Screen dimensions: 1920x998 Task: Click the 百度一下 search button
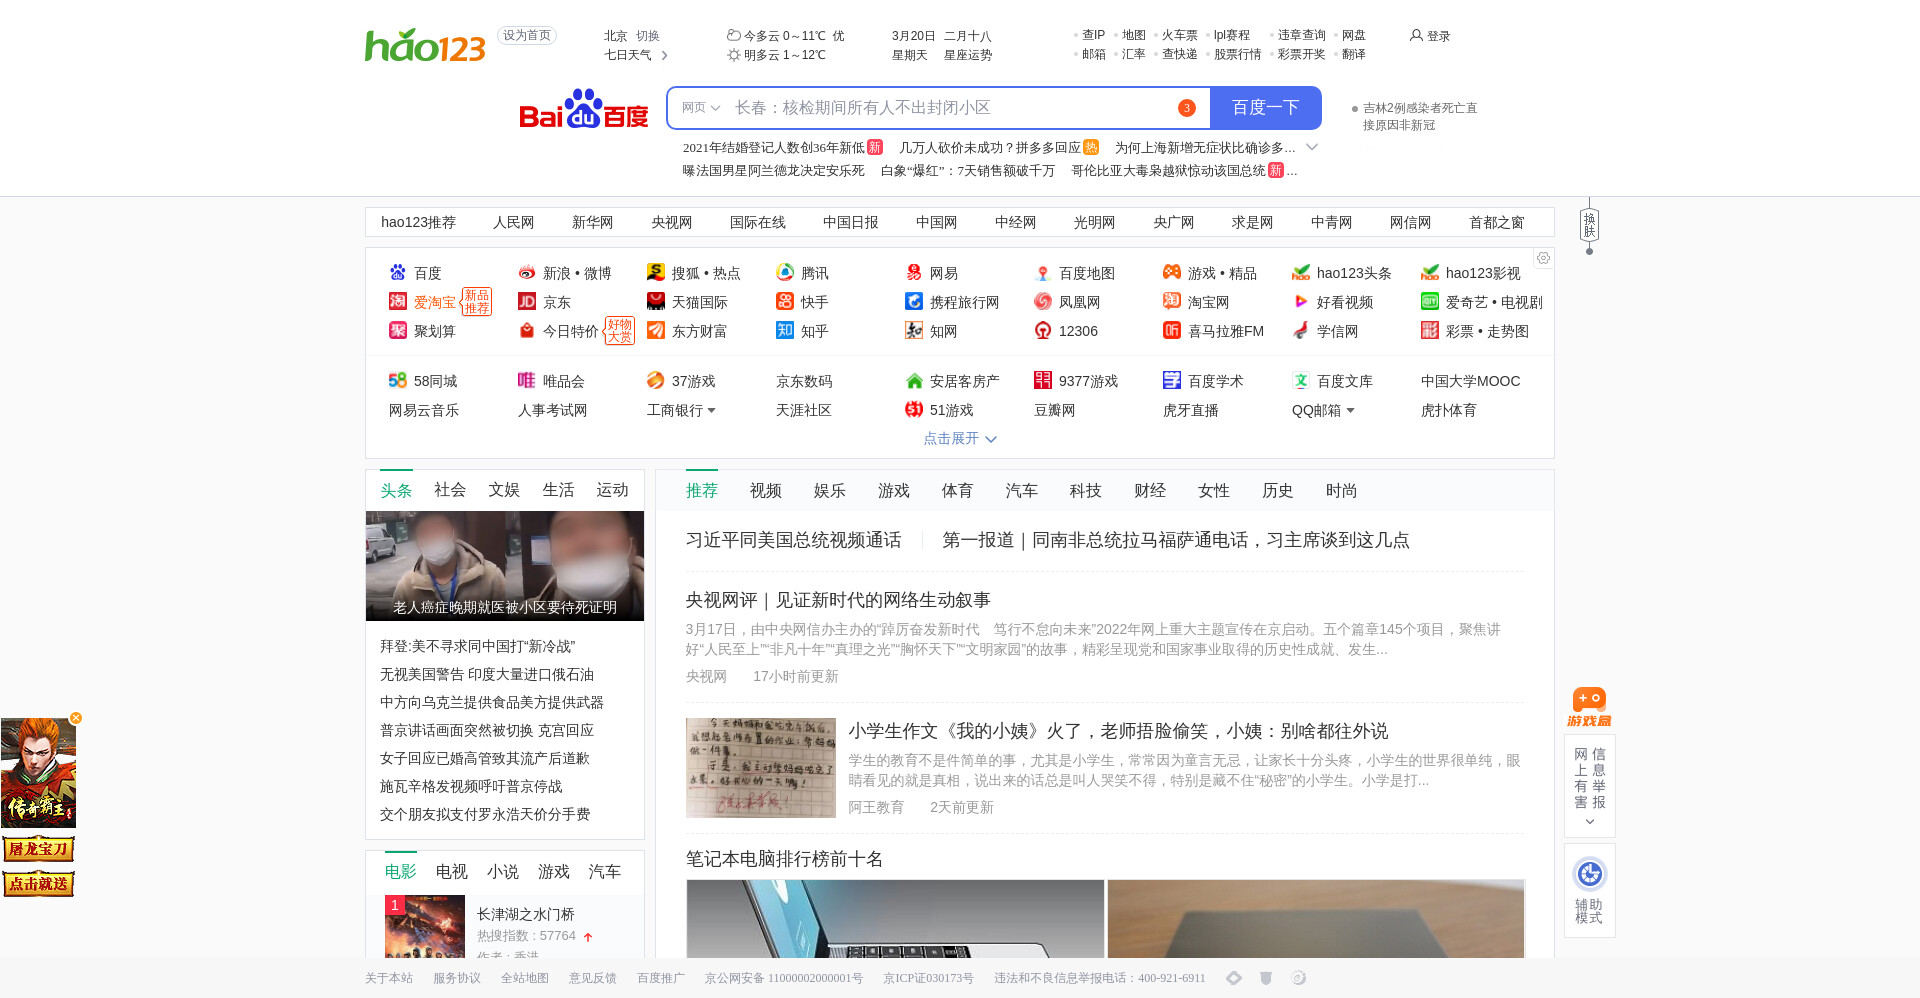(1266, 108)
